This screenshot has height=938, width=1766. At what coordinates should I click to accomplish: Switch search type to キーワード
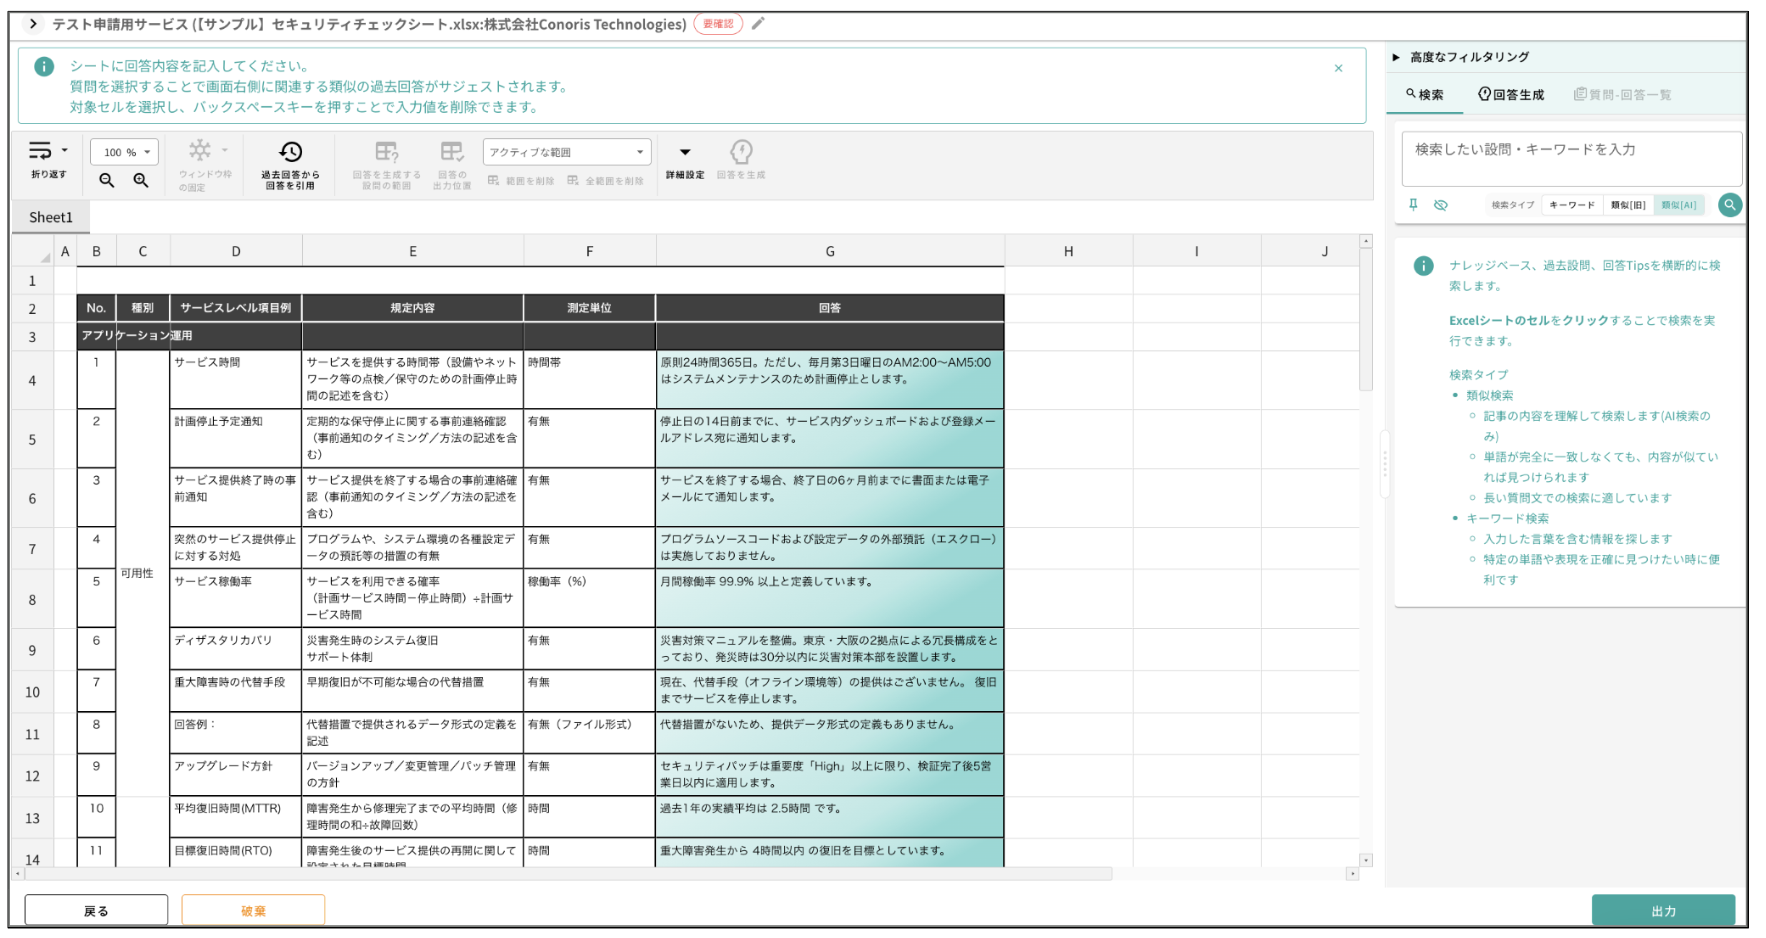1572,204
